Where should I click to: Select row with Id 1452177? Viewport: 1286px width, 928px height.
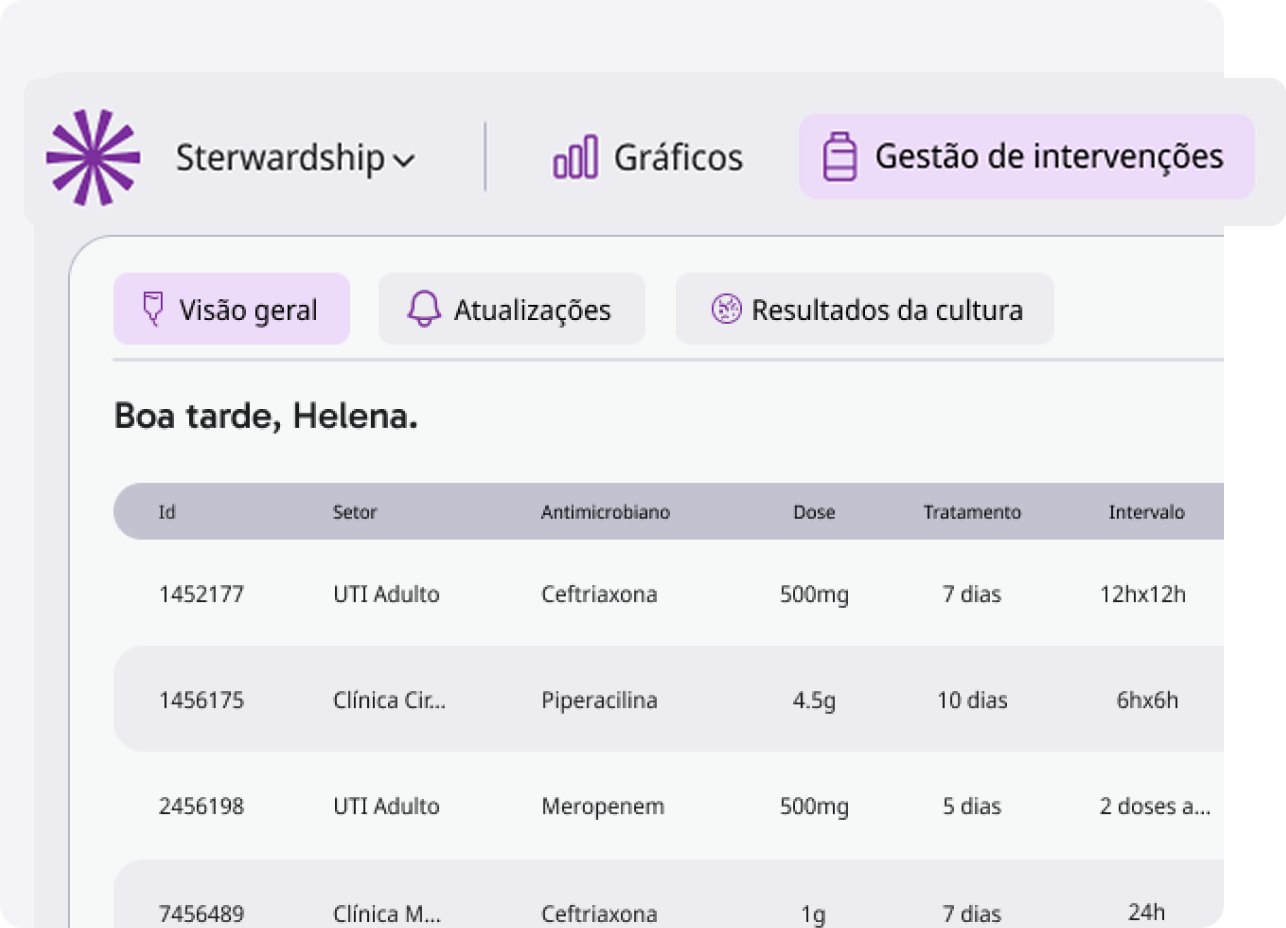click(201, 594)
